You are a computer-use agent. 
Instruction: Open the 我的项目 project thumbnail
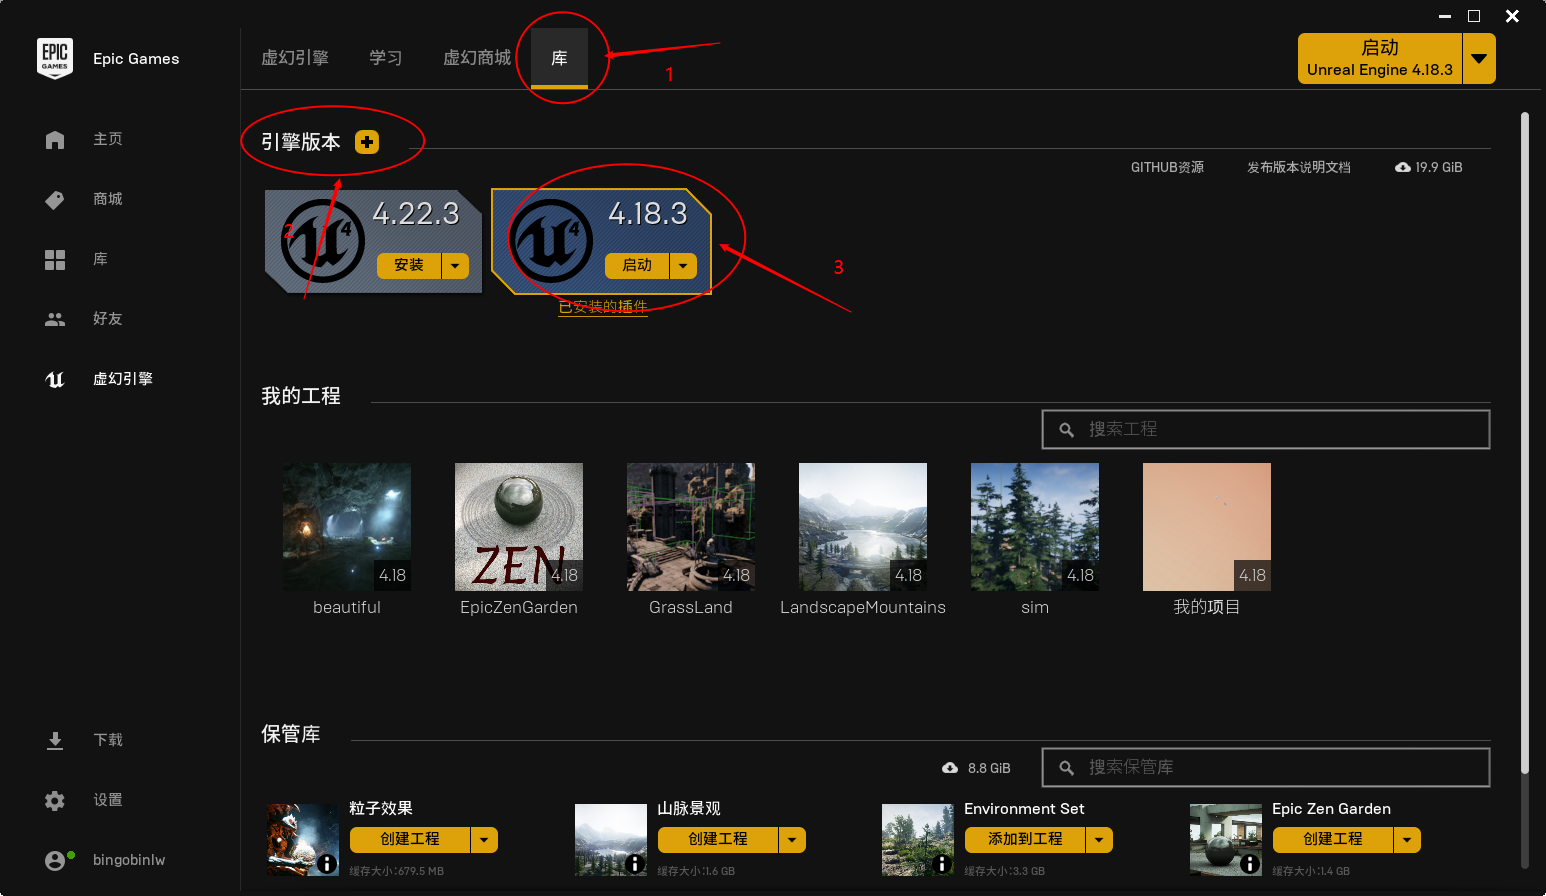[1207, 527]
